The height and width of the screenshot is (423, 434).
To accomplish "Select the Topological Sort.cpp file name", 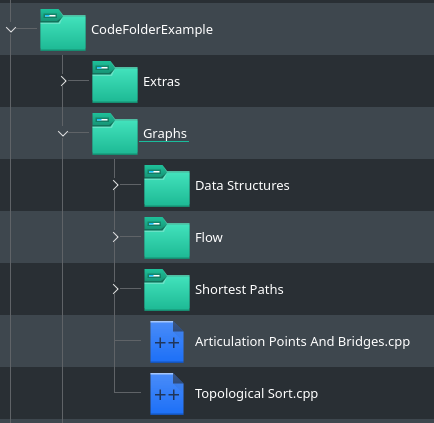I will (256, 394).
